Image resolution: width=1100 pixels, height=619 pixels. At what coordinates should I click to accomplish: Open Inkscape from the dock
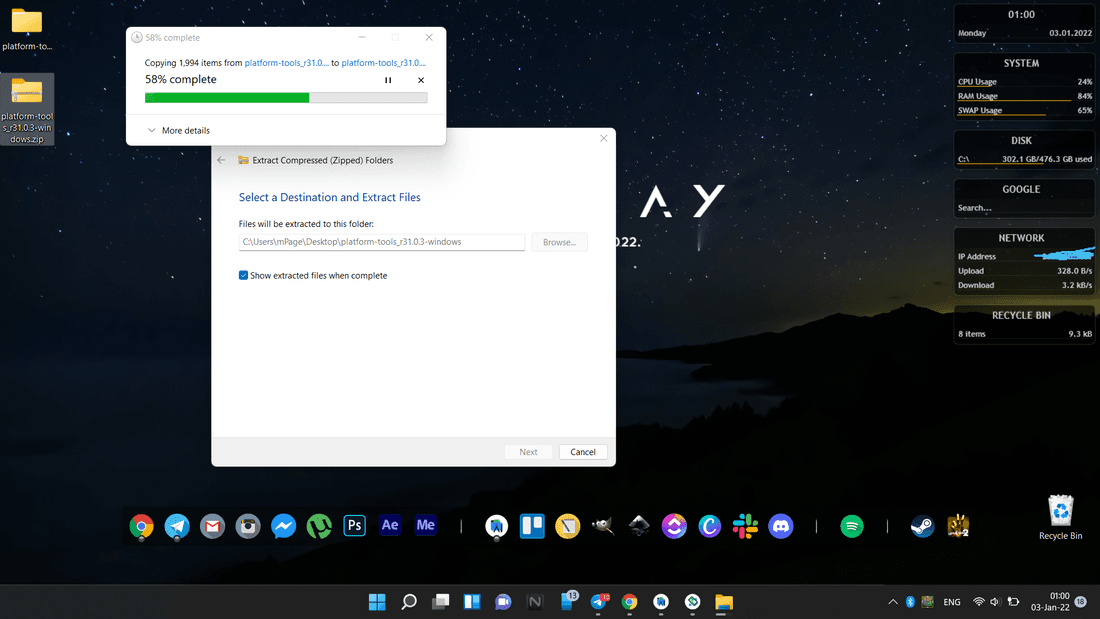point(638,526)
